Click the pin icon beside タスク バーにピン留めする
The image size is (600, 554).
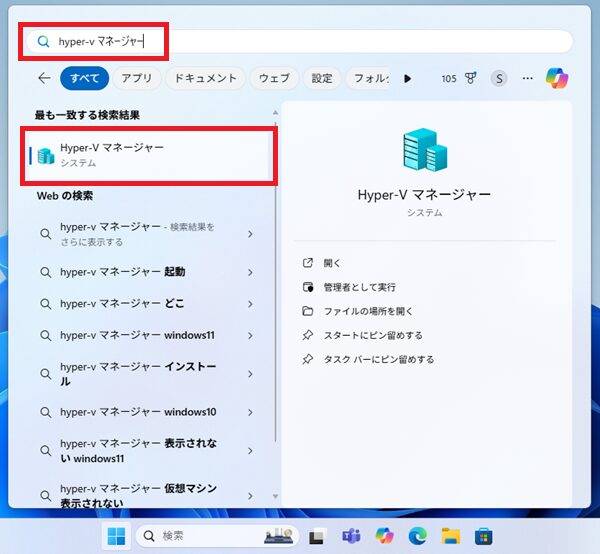308,359
